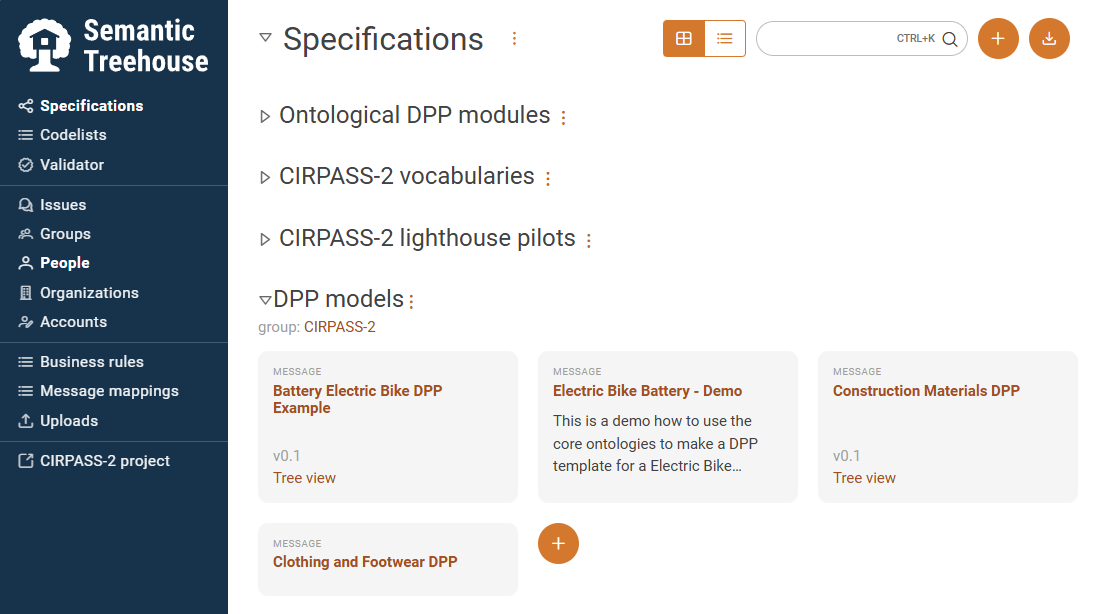The image size is (1115, 614).
Task: Open Tree view of Battery Electric Bike DPP
Action: (304, 478)
